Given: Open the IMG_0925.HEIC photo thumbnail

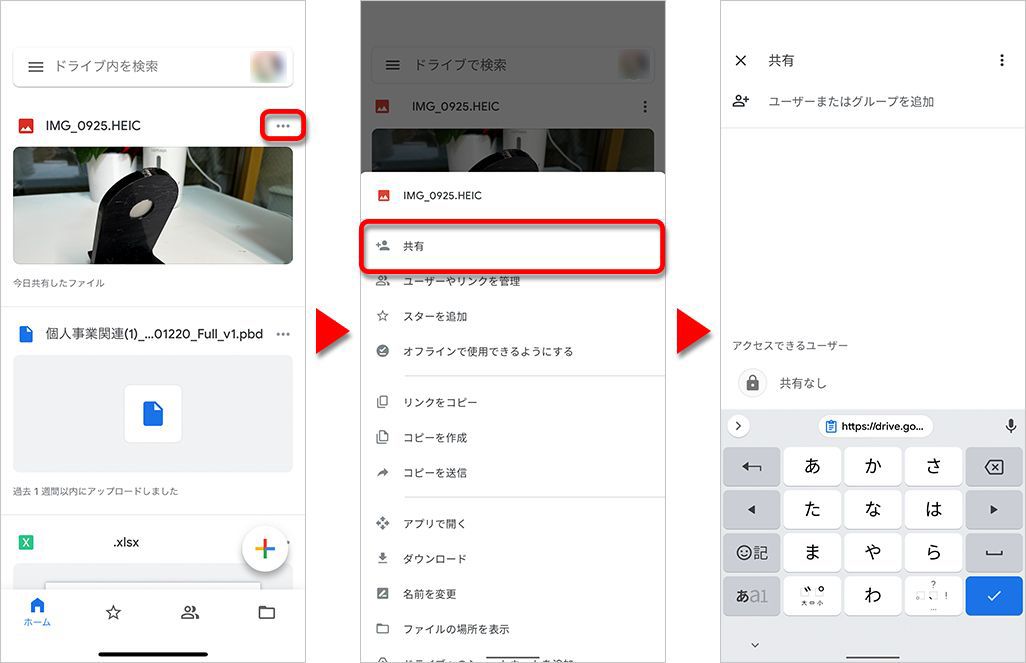Looking at the screenshot, I should pos(152,206).
